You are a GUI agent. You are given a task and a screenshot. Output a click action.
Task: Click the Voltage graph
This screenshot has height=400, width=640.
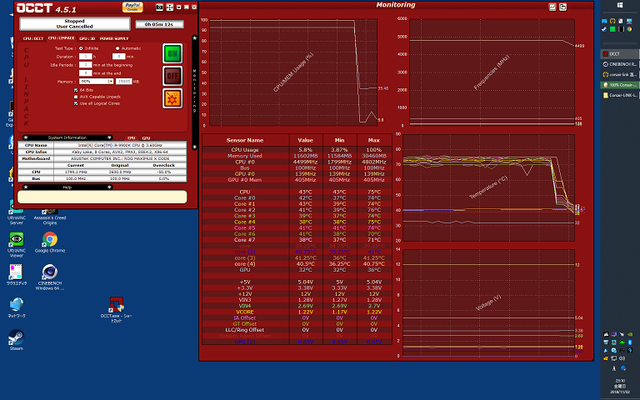coord(489,302)
